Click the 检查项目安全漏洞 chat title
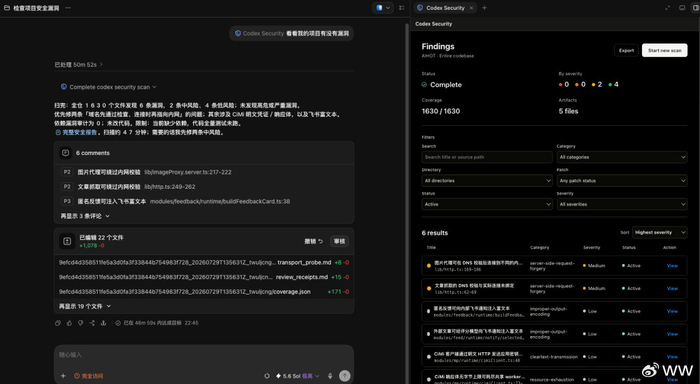This screenshot has height=384, width=700. pos(36,8)
